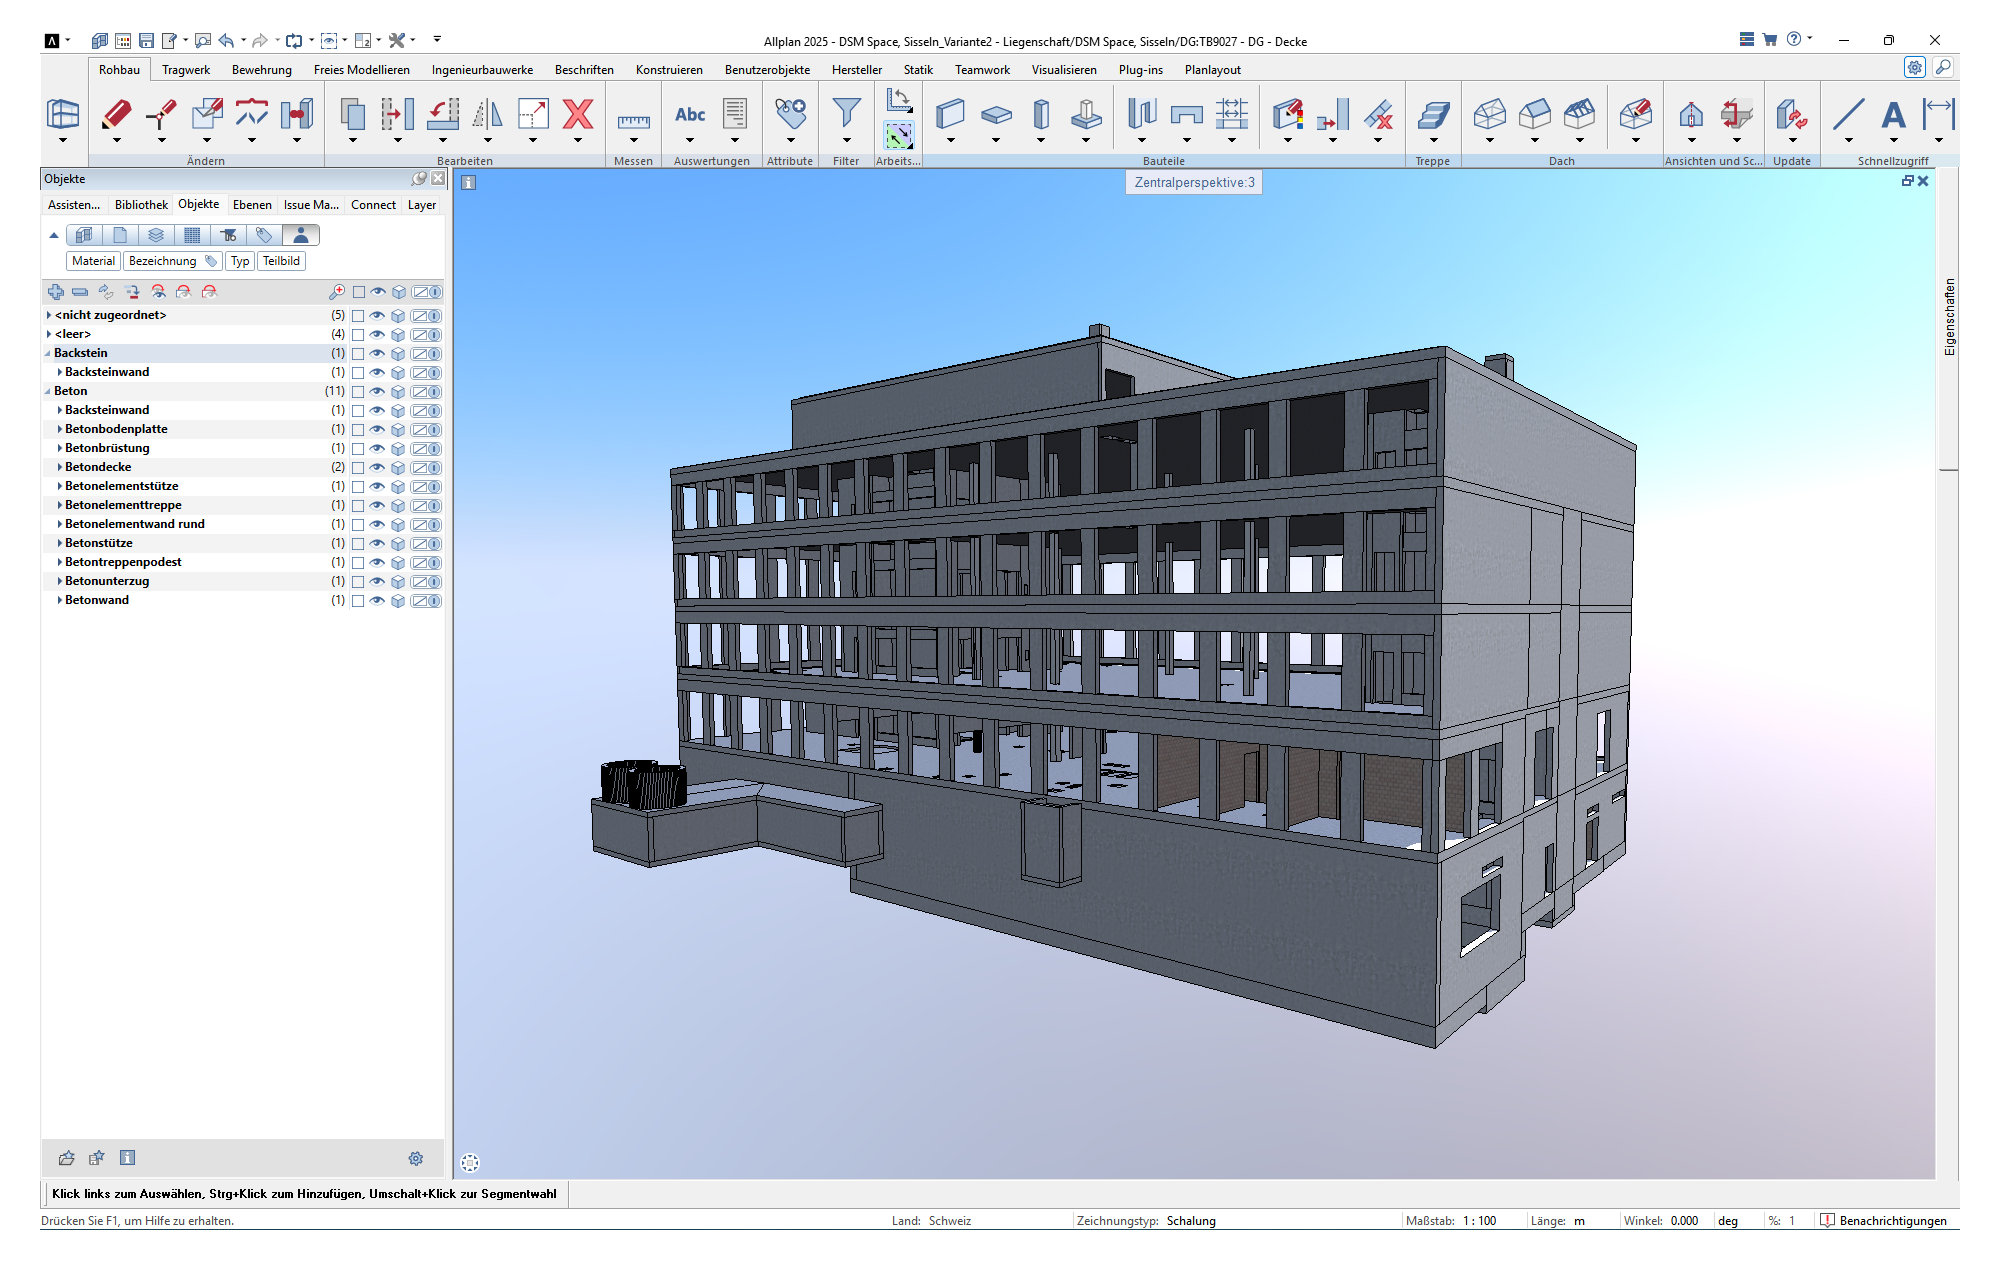Open the Bibliothek panel tab
The height and width of the screenshot is (1265, 1999).
click(140, 204)
